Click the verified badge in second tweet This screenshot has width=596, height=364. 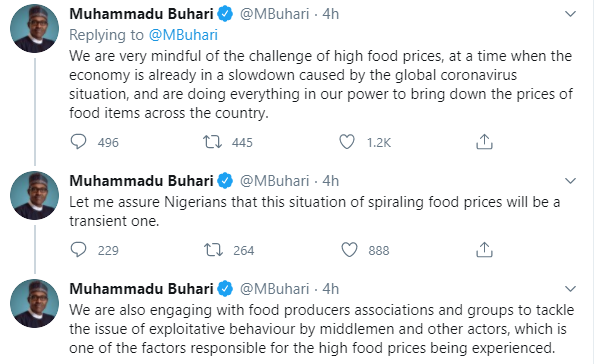point(225,181)
